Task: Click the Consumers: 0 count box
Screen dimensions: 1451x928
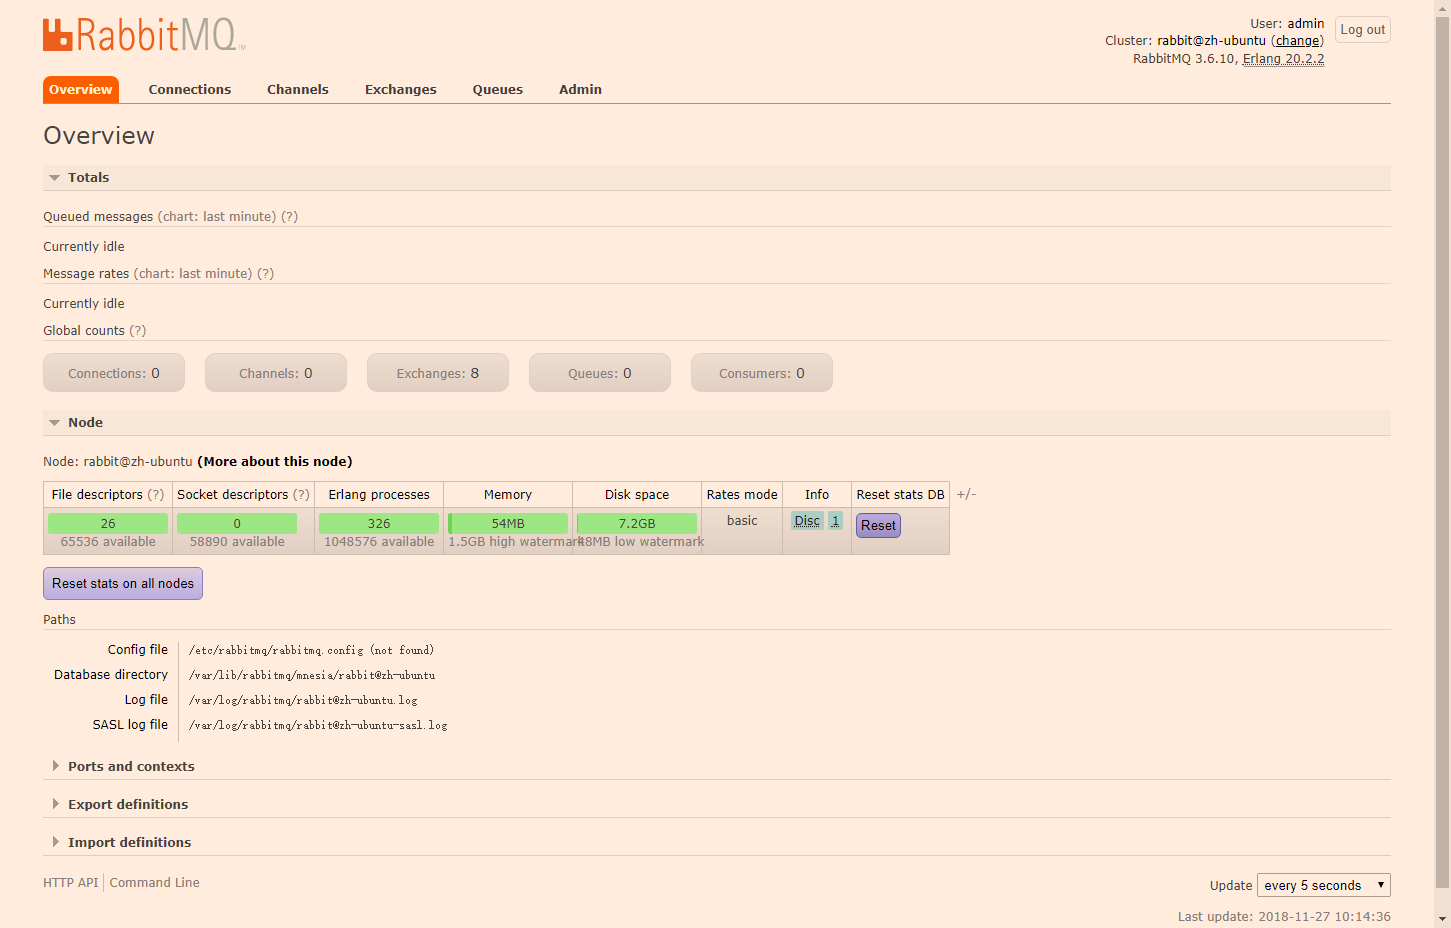Action: coord(762,373)
